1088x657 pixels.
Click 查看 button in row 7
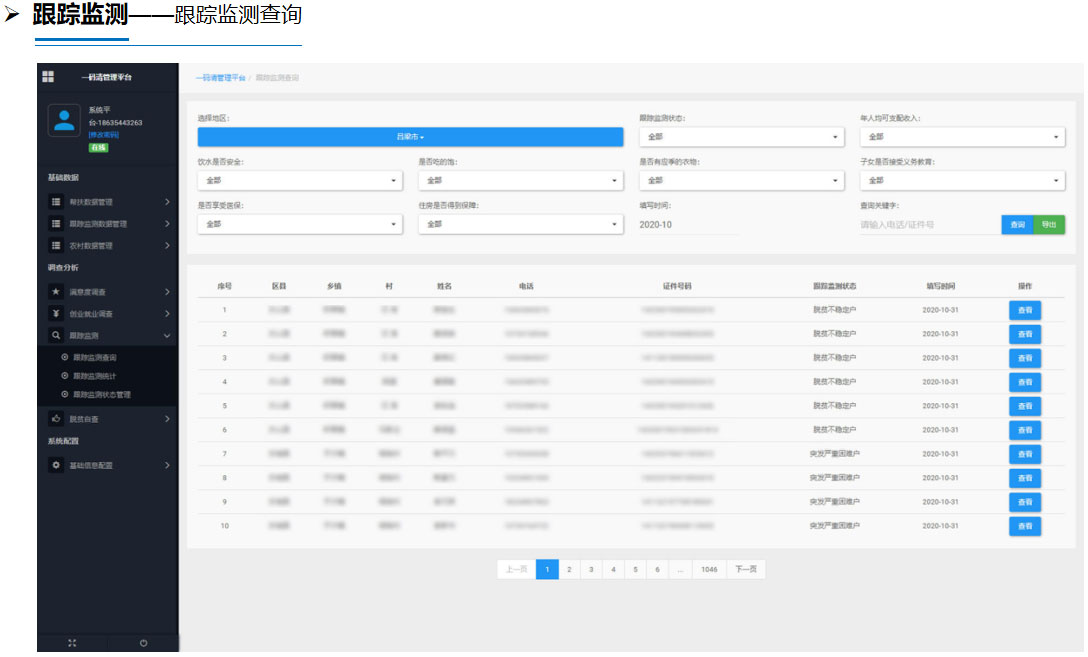tap(1025, 454)
